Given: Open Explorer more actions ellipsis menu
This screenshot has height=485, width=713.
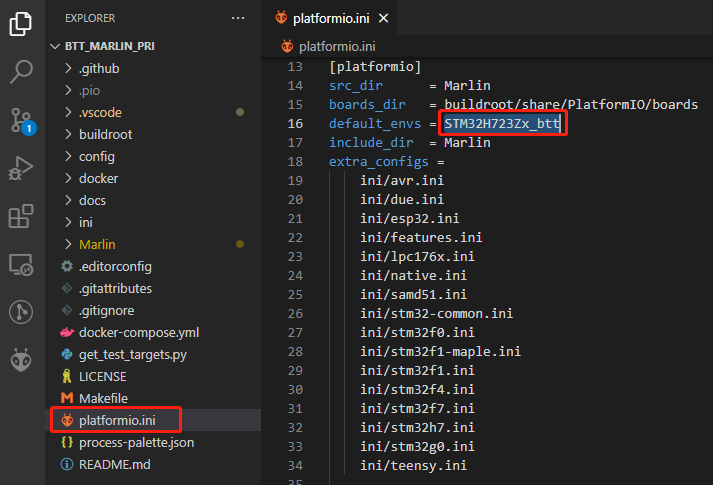Looking at the screenshot, I should (x=237, y=18).
